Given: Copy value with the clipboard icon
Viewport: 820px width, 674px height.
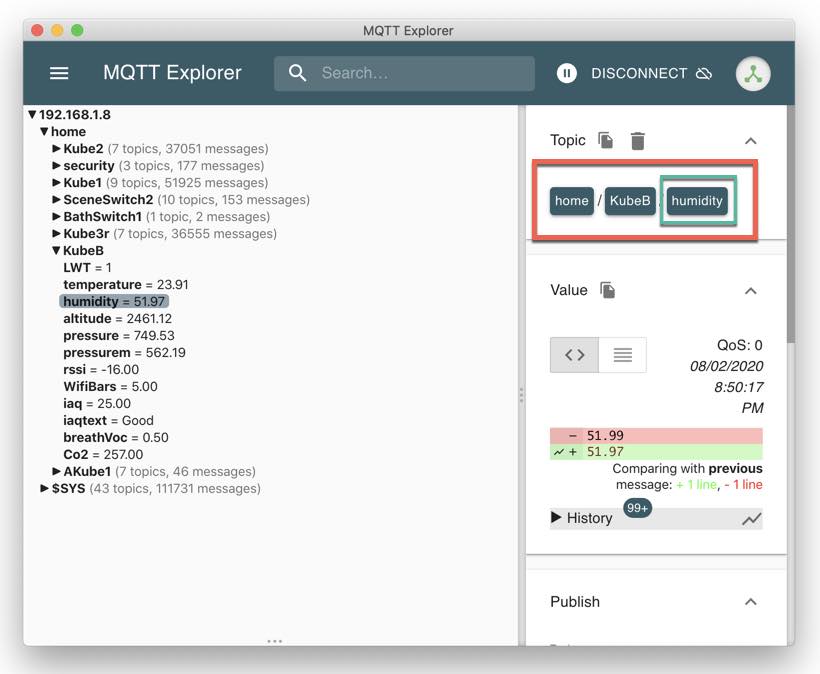Looking at the screenshot, I should pos(607,290).
